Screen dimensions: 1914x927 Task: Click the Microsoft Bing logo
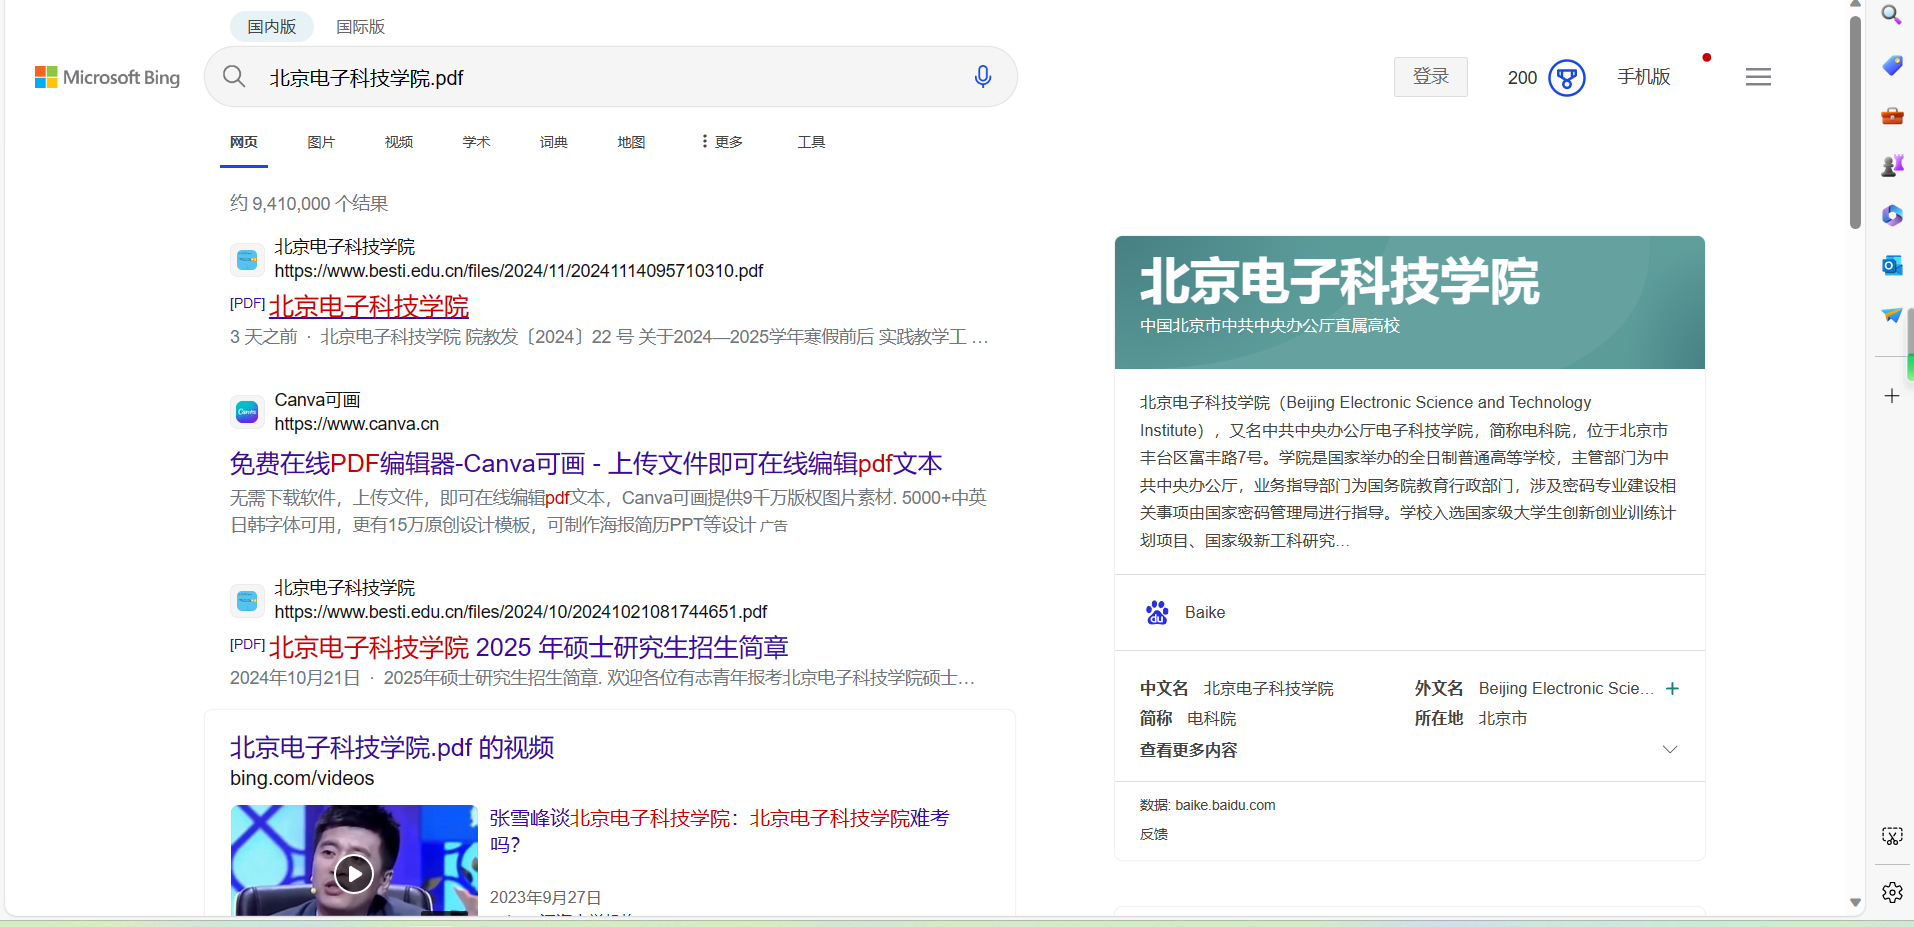[107, 77]
